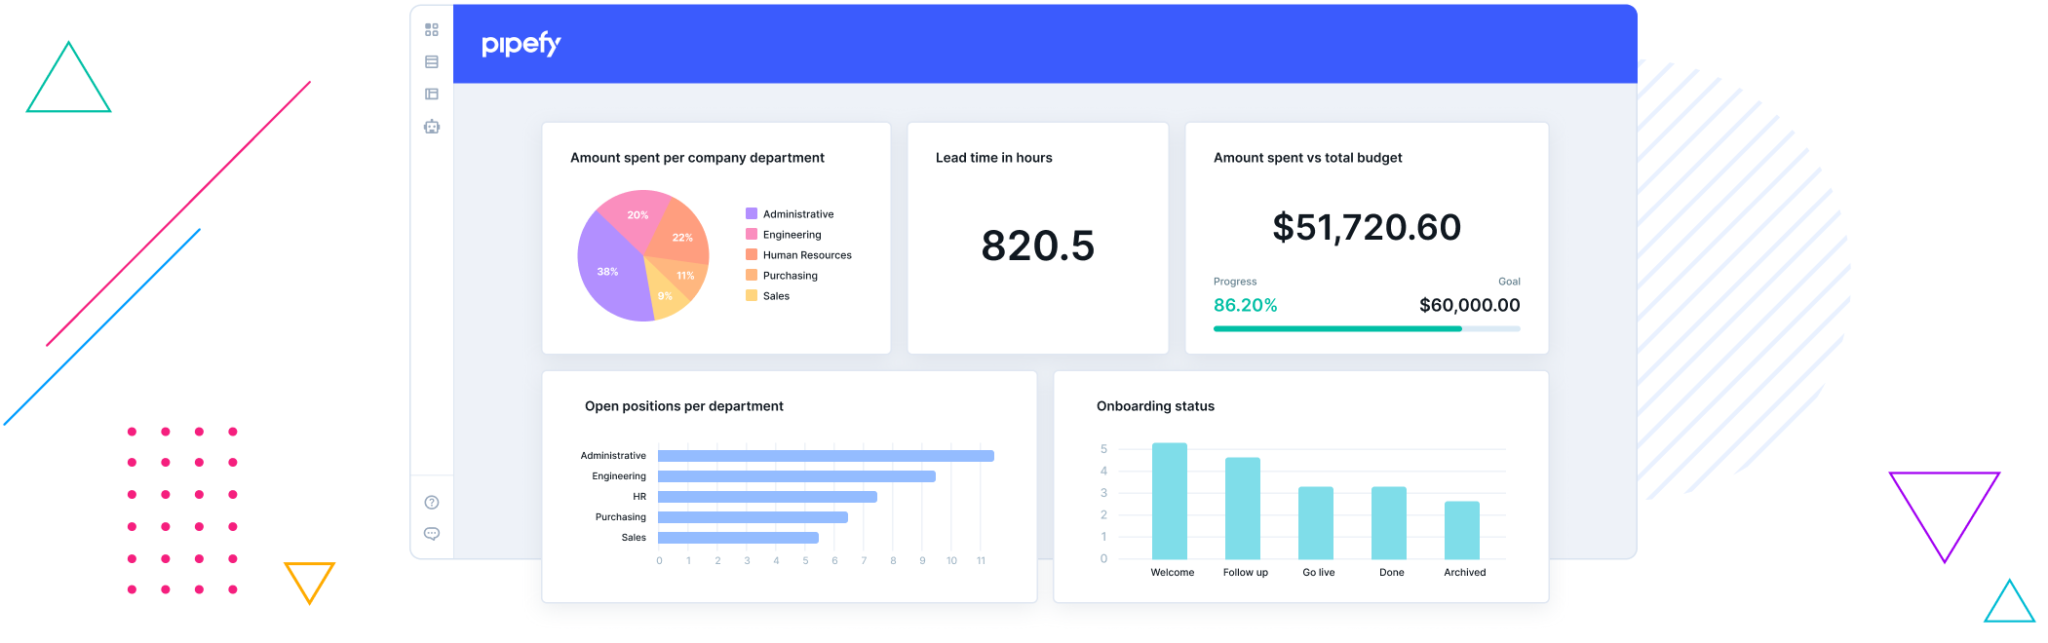Viewport: 2048px width, 643px height.
Task: Click the "Archived" axis label
Action: (1464, 573)
